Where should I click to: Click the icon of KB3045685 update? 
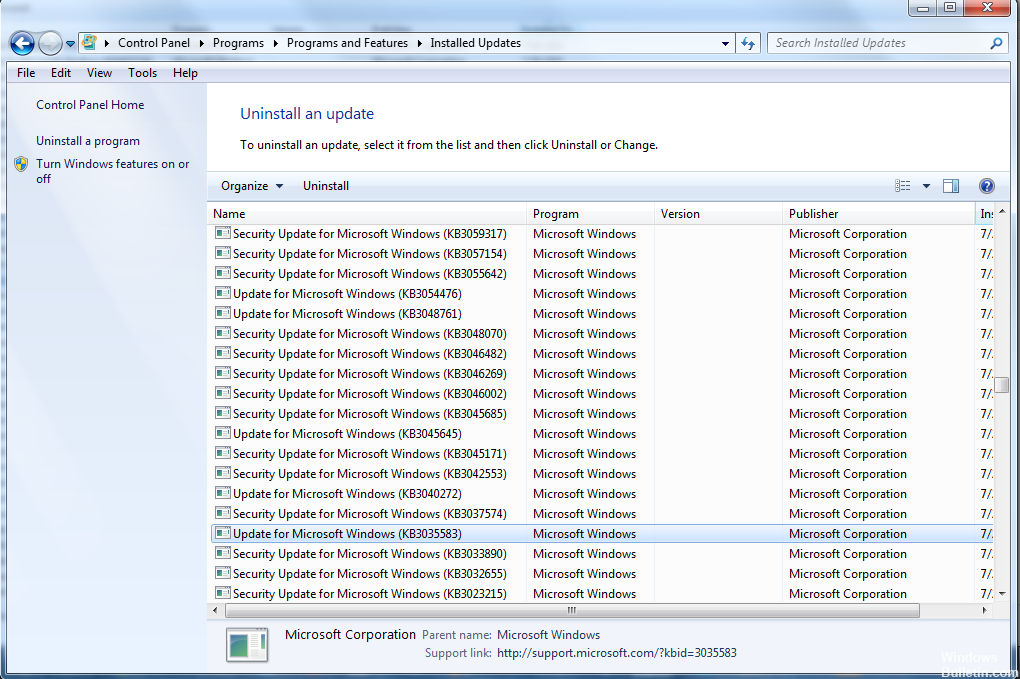pos(223,413)
